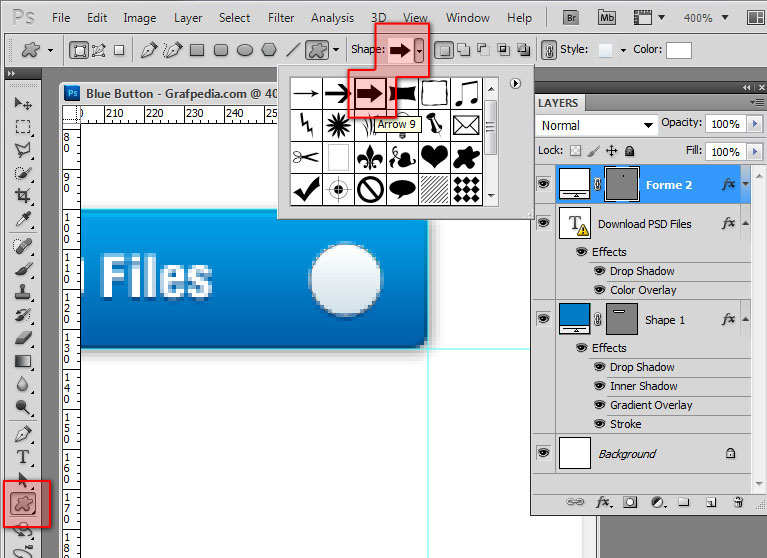Toggle Color Overlay effect visibility
Screen dimensions: 767x558
coord(600,290)
